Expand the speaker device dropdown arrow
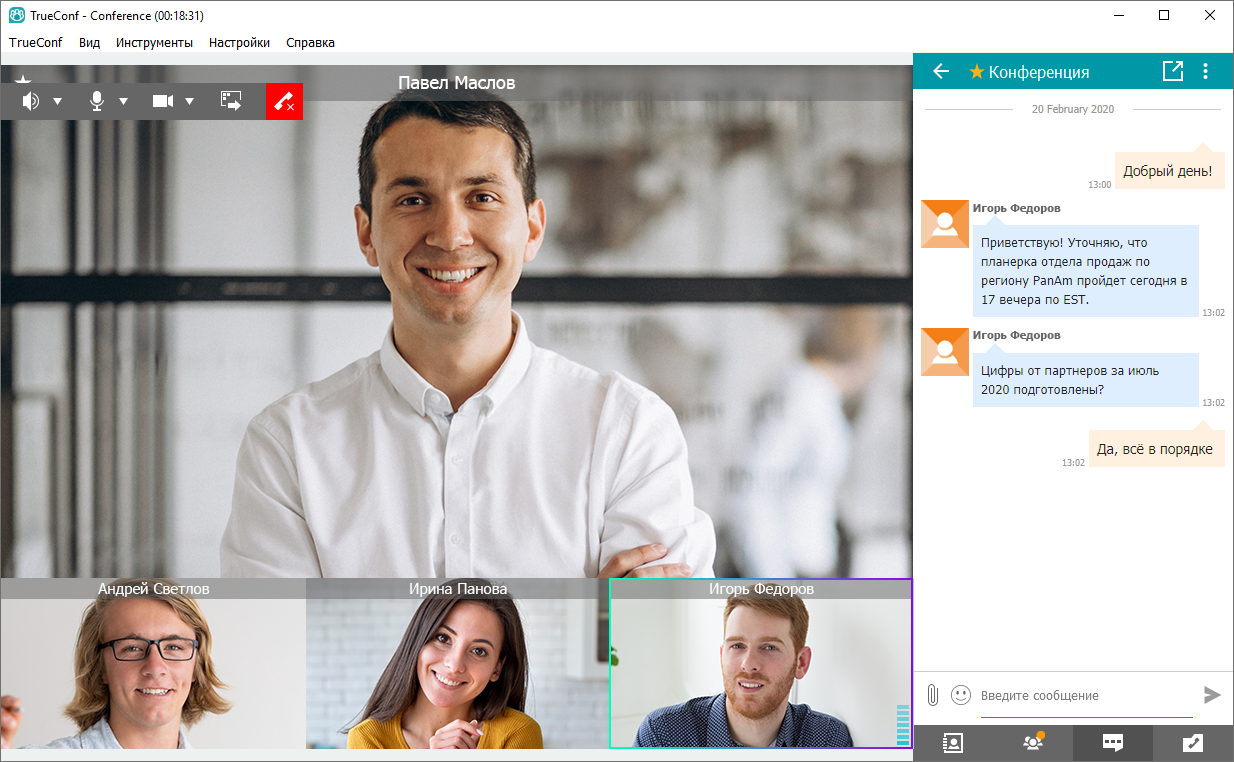This screenshot has width=1234, height=762. point(58,101)
